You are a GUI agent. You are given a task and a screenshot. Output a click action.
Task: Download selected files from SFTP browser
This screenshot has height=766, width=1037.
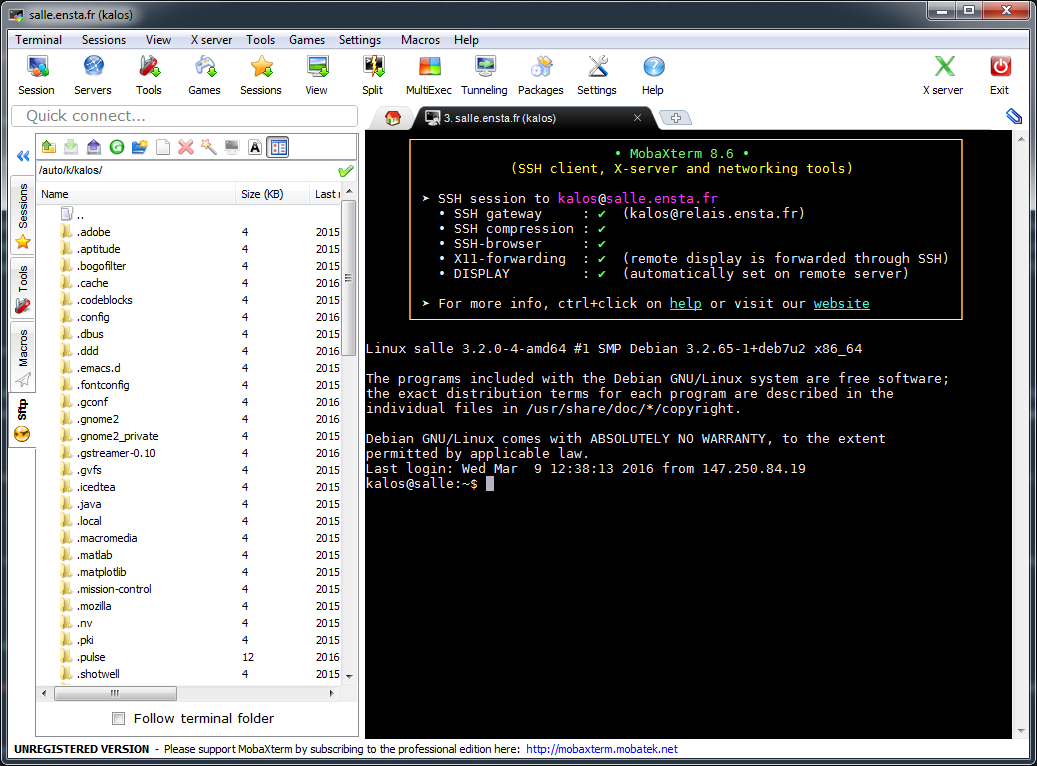pos(71,147)
